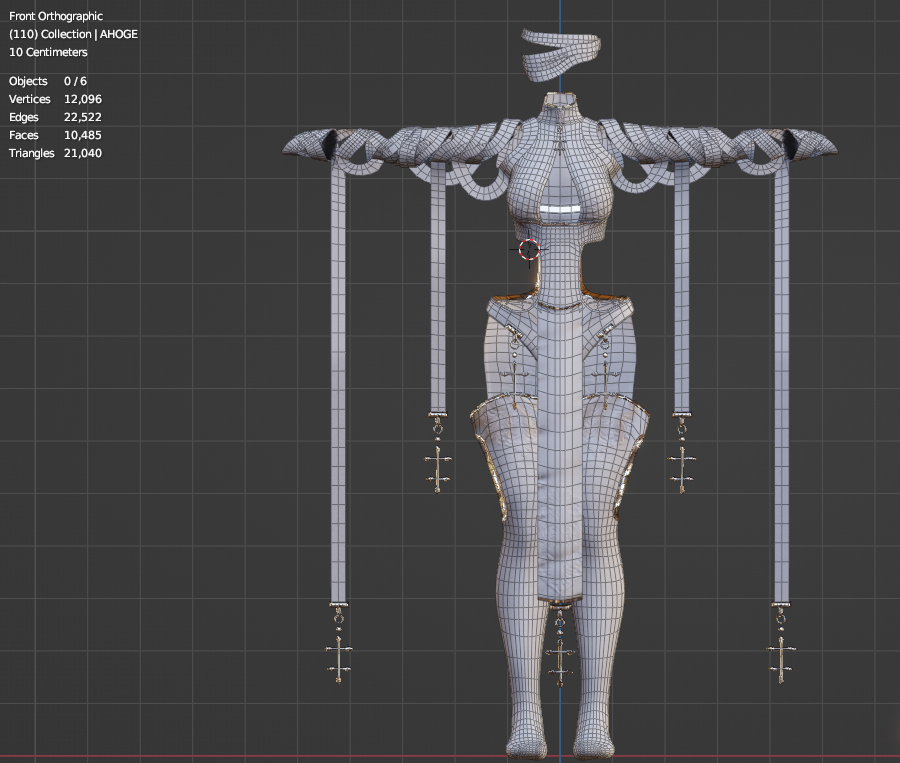Click the long front cloth panel
Viewport: 900px width, 763px height.
pyautogui.click(x=560, y=450)
